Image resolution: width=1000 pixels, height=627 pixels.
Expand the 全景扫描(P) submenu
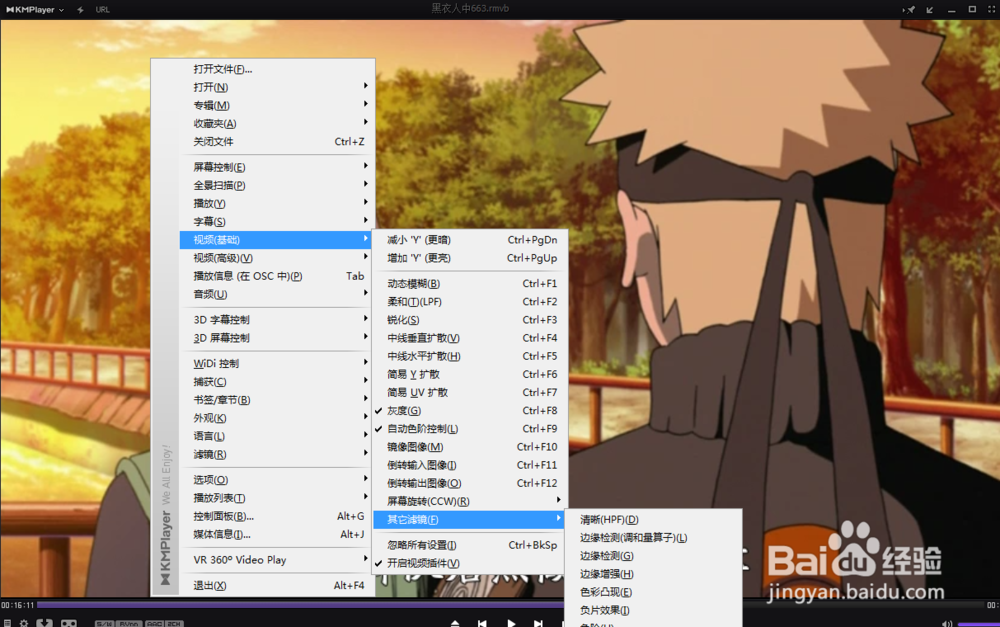[x=277, y=185]
